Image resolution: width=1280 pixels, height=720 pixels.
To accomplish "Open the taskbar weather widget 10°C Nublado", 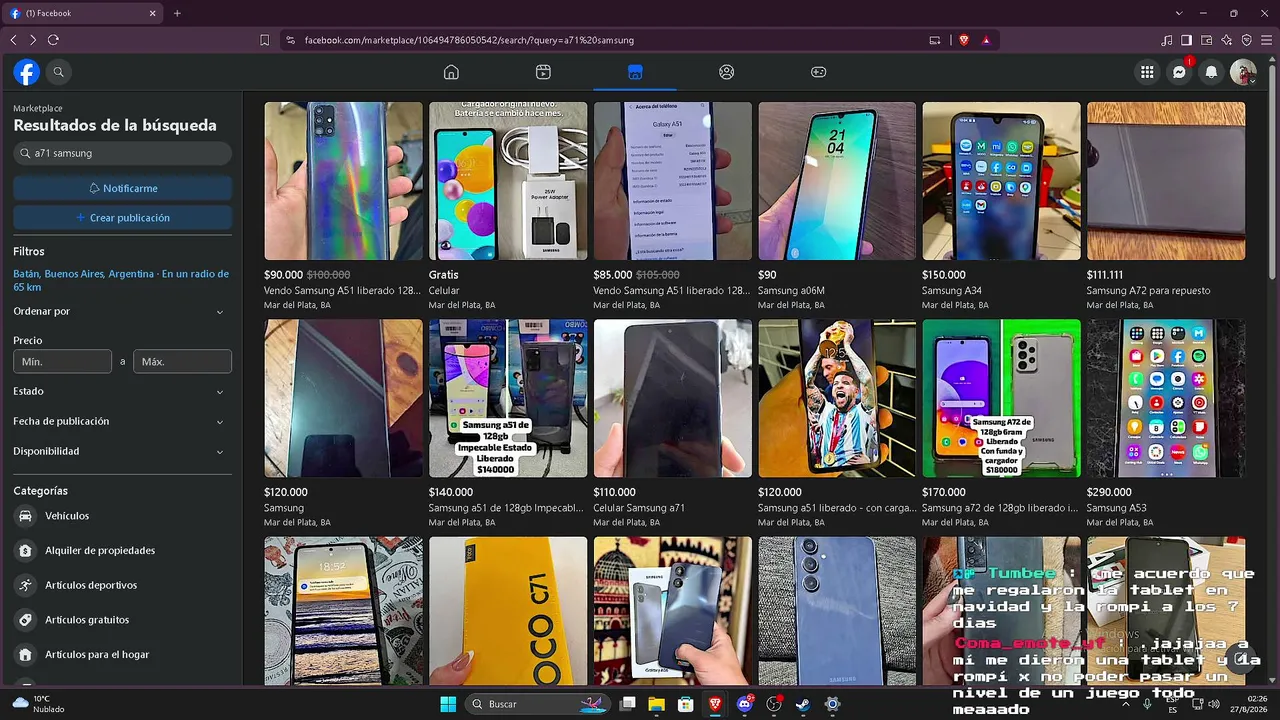I will (x=38, y=704).
